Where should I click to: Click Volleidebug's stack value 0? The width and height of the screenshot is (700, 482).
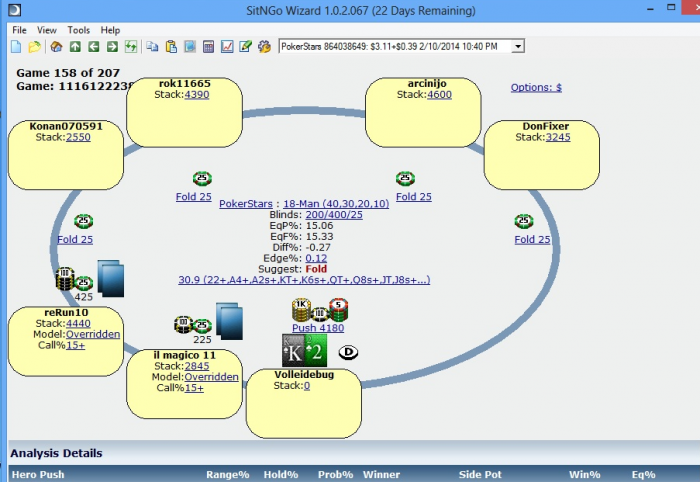tap(307, 386)
